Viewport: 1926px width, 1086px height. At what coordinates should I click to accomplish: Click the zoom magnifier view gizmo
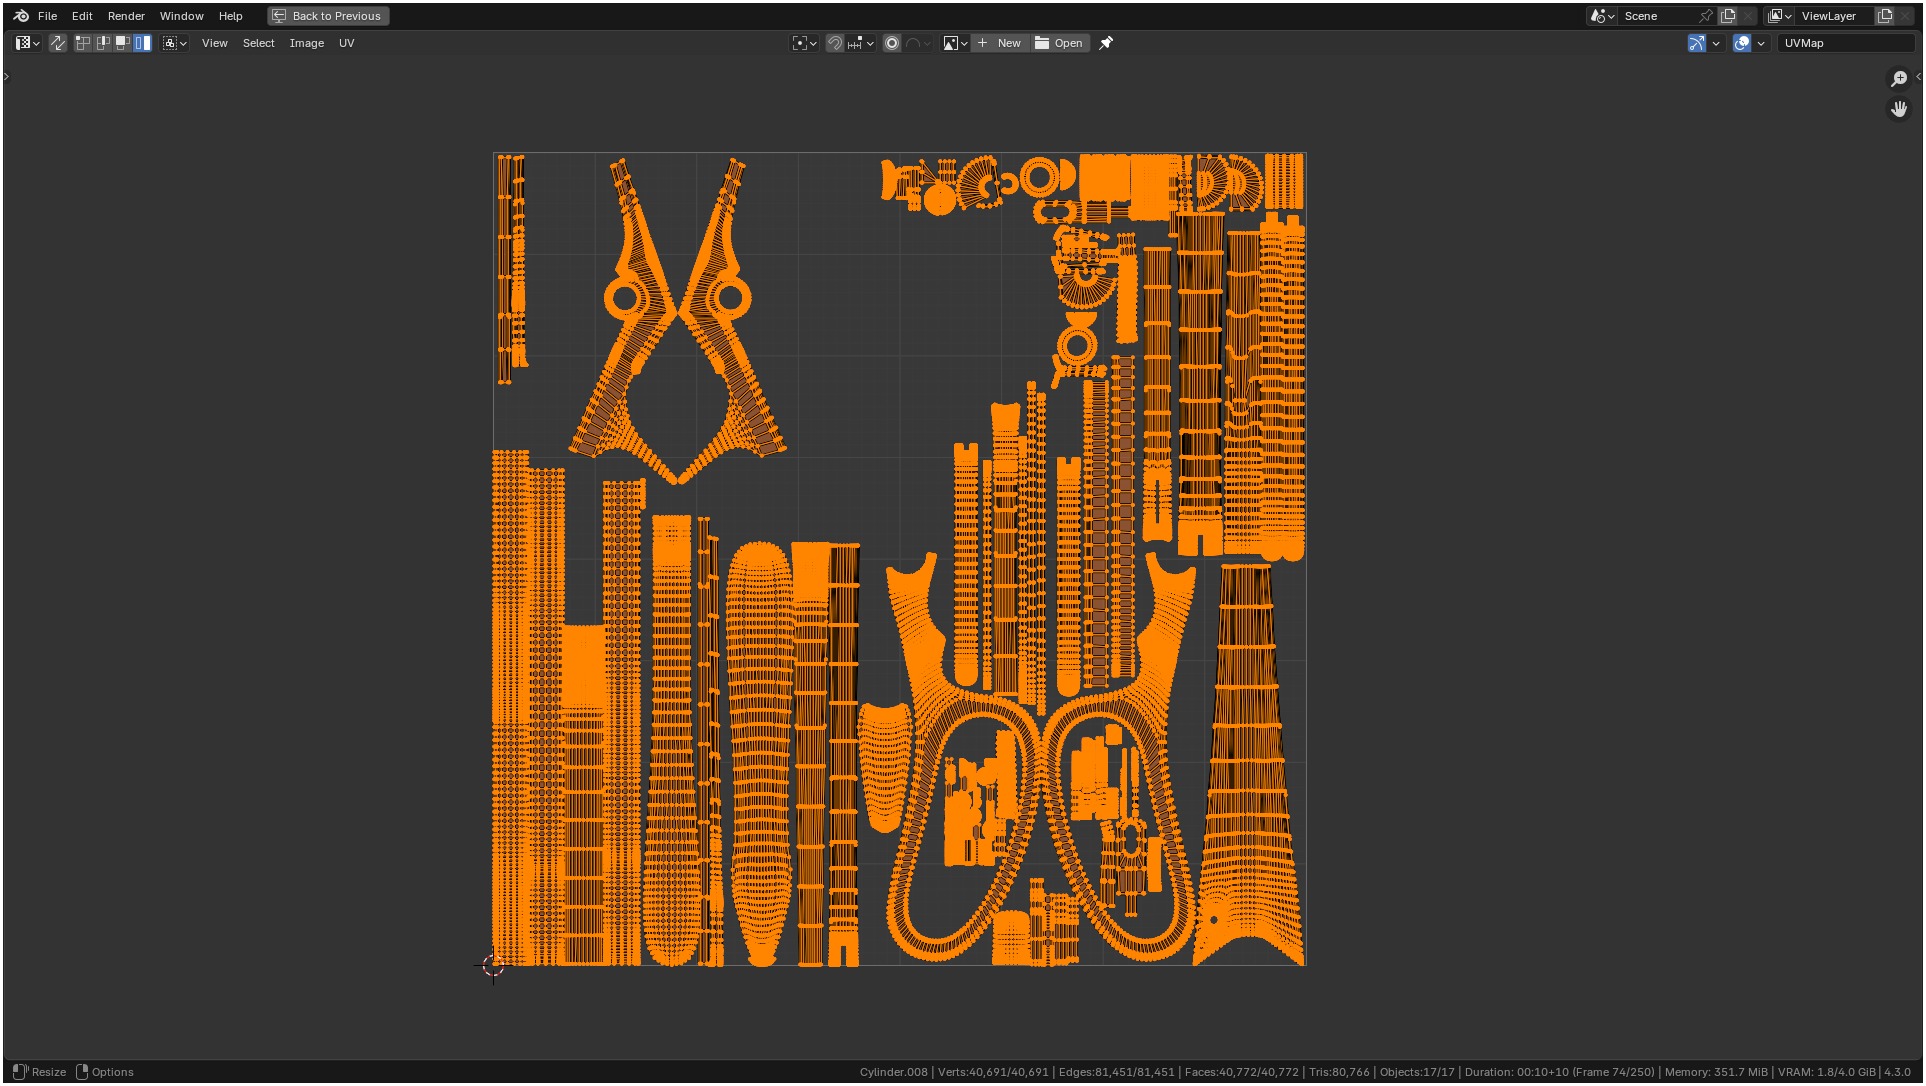(1898, 79)
